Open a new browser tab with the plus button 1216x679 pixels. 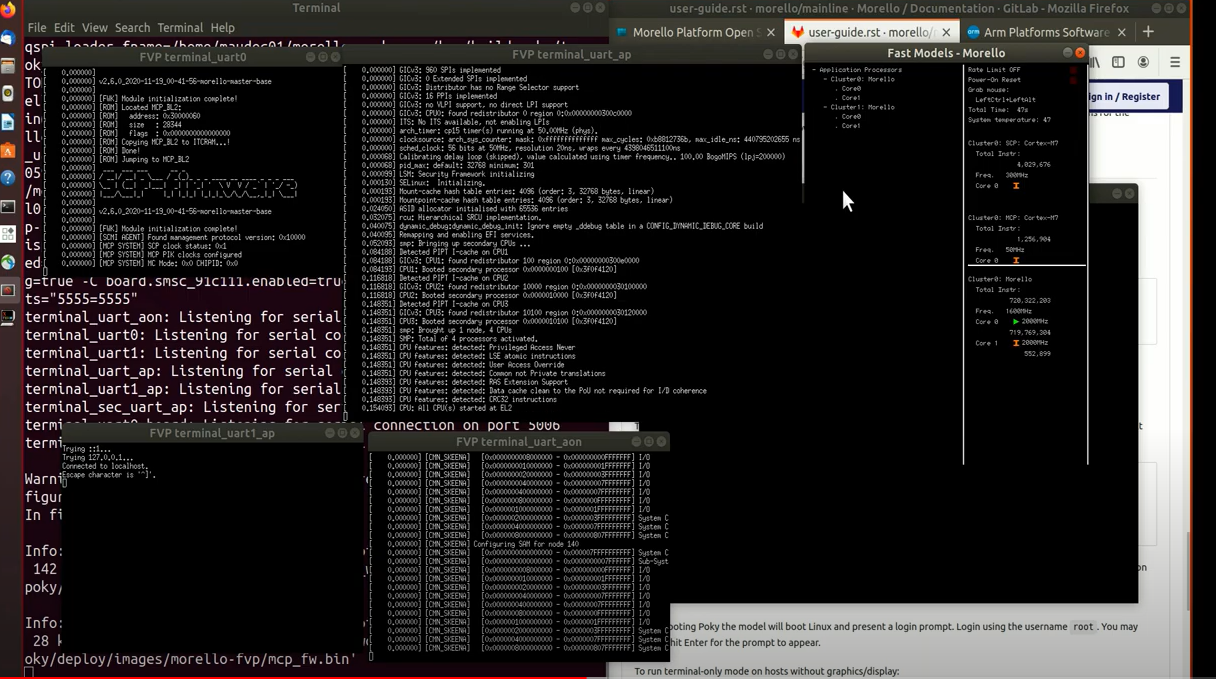[1148, 32]
